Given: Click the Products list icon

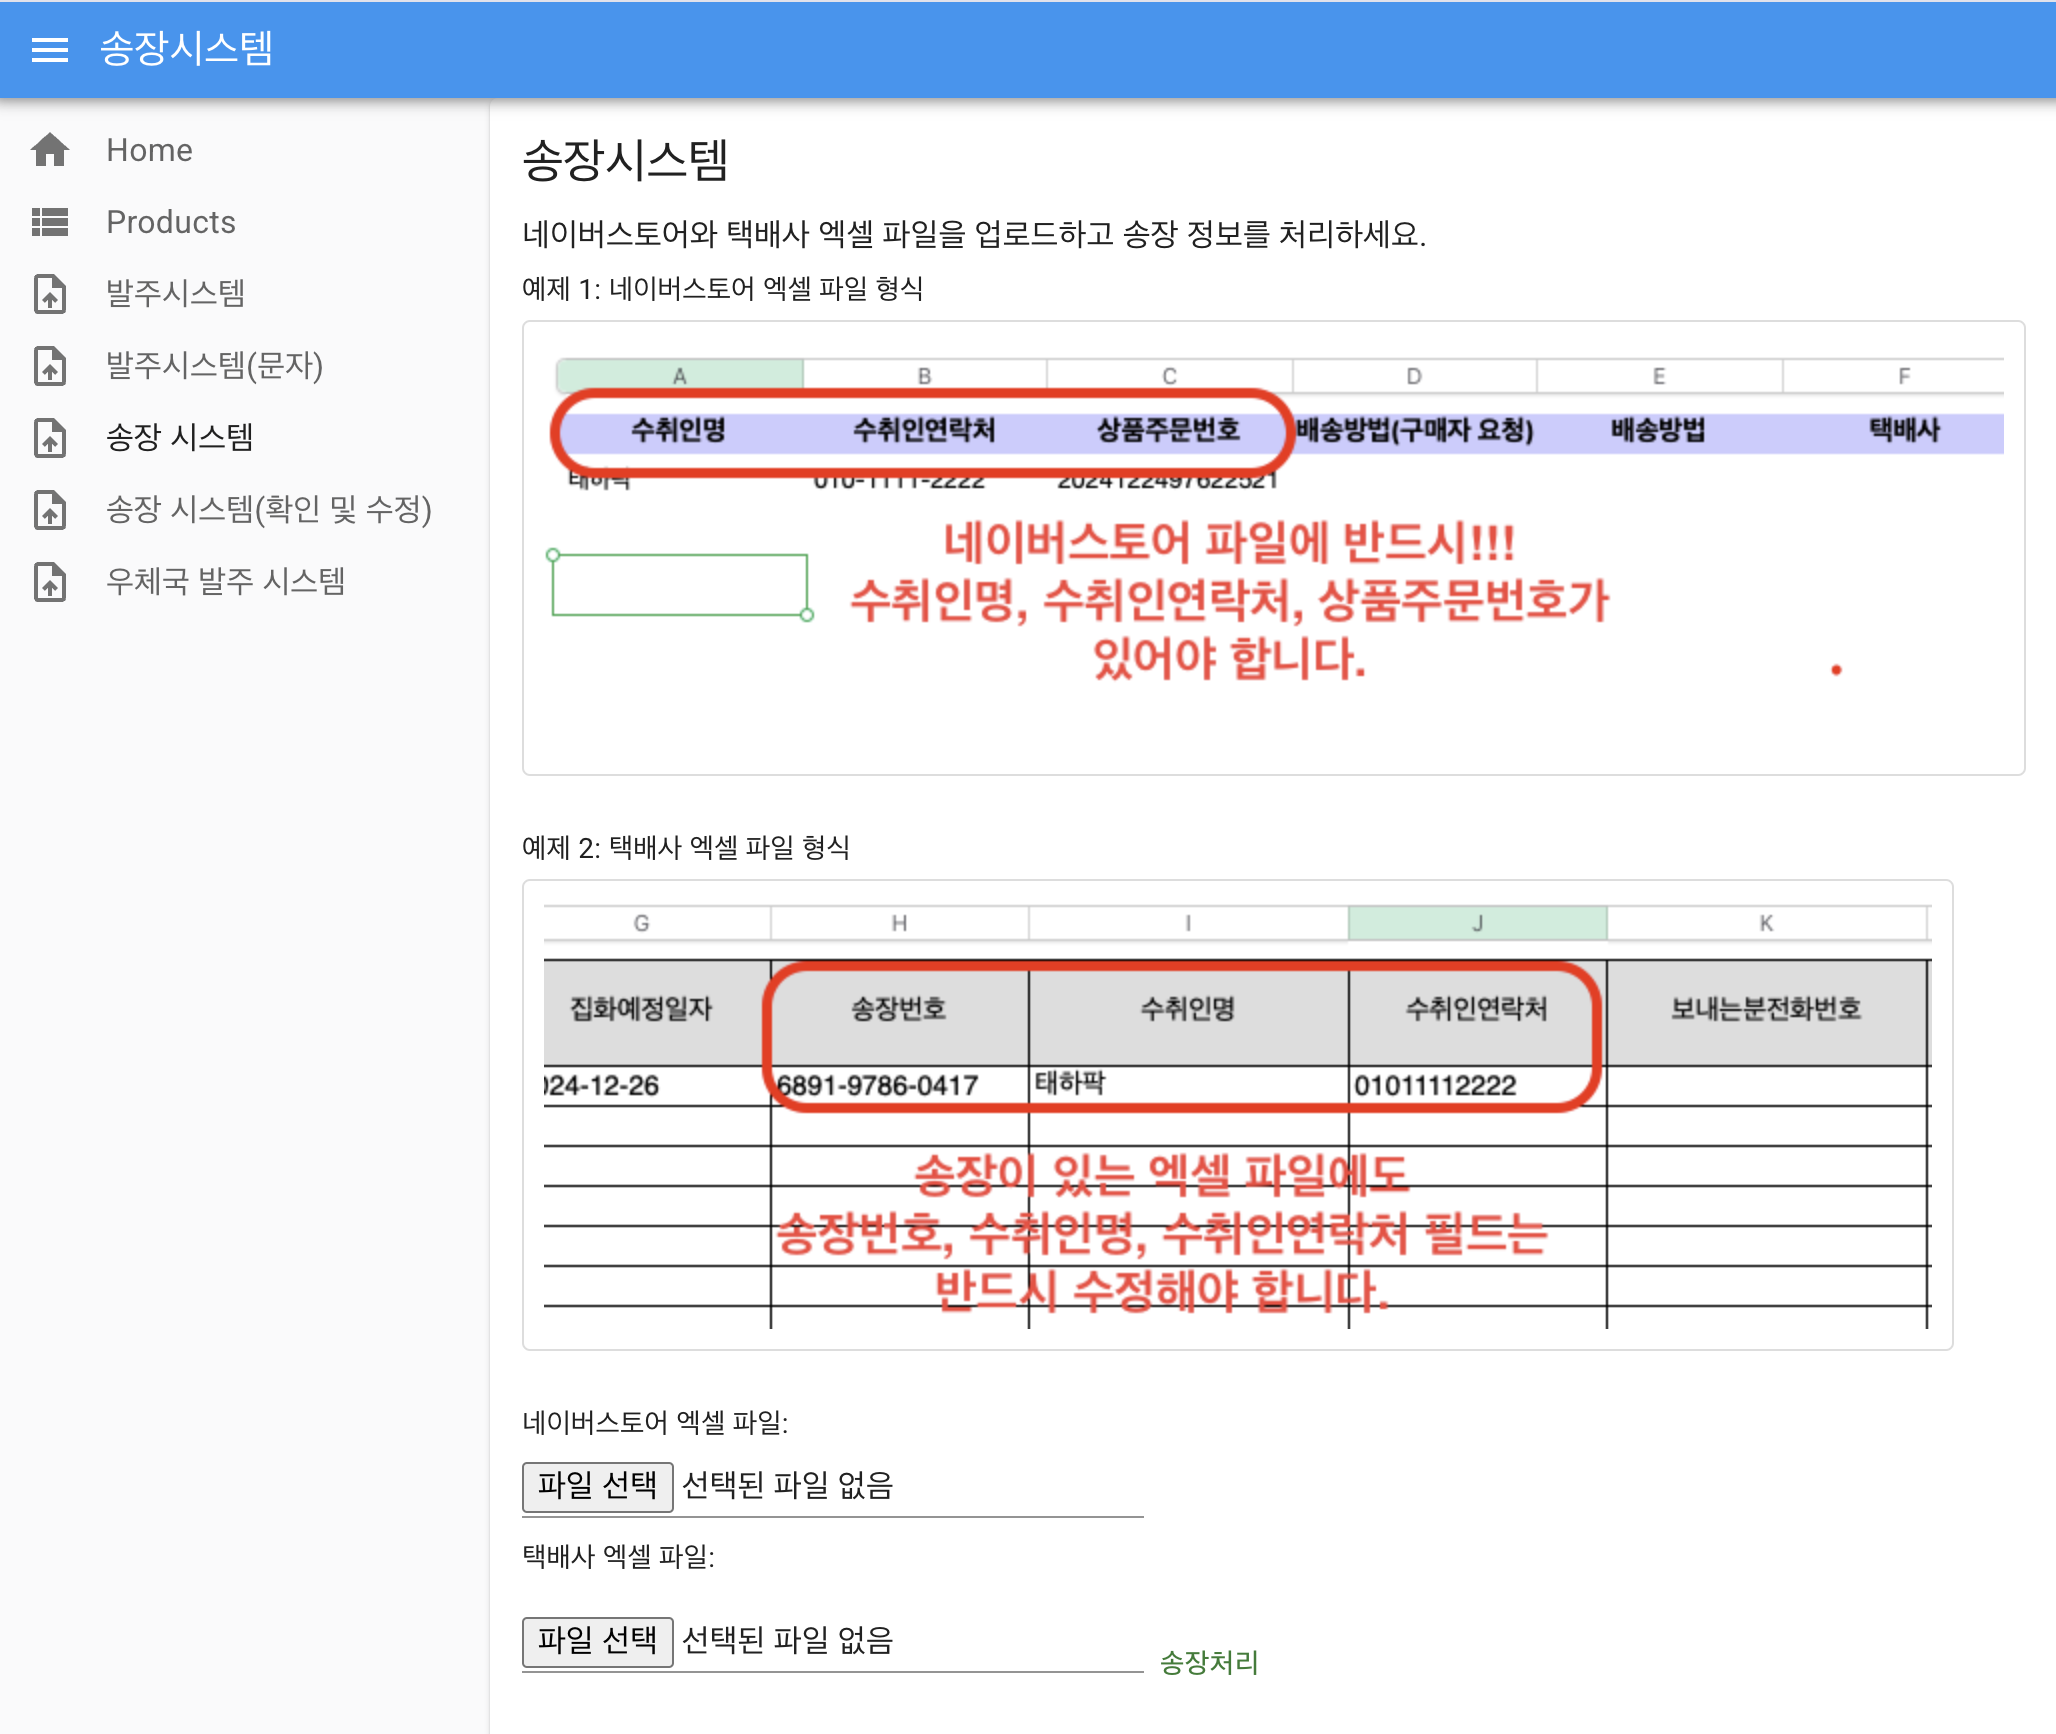Looking at the screenshot, I should [50, 222].
